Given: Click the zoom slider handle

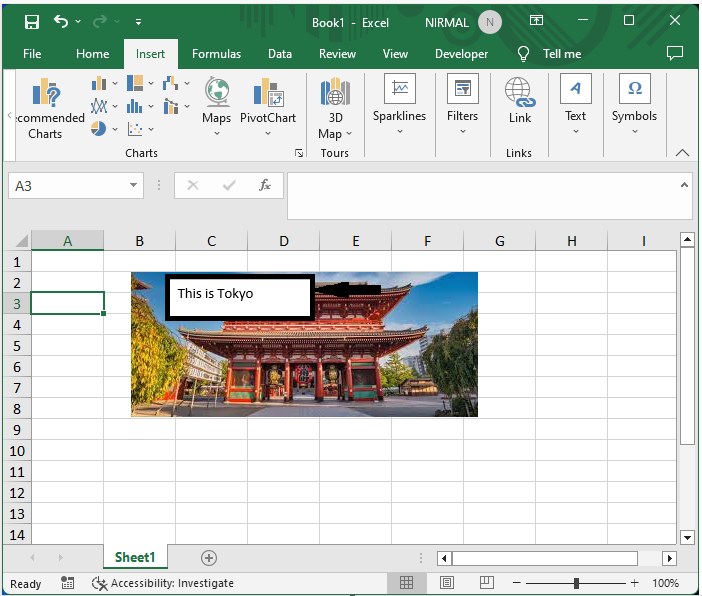Looking at the screenshot, I should (x=577, y=583).
